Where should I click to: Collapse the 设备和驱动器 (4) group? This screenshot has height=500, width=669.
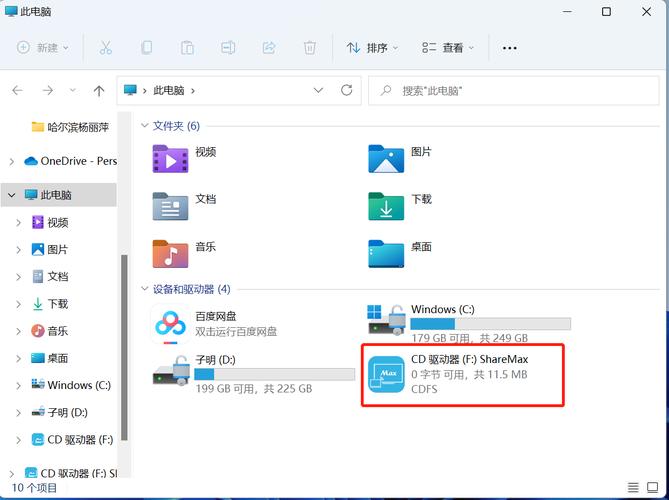(x=144, y=289)
